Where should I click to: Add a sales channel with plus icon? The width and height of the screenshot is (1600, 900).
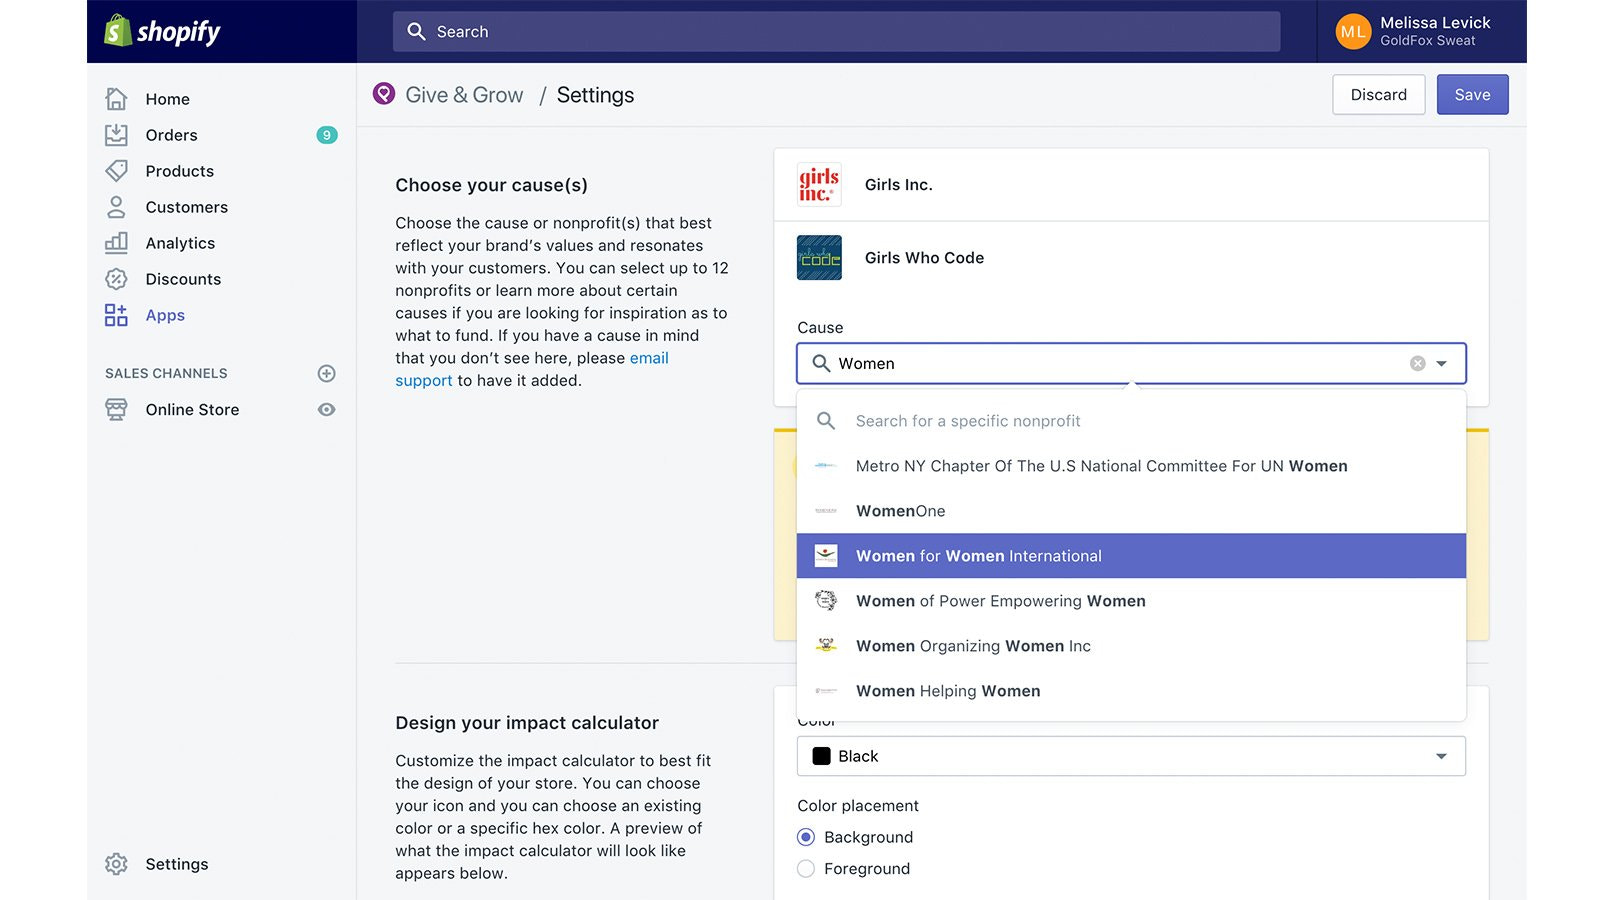tap(326, 373)
